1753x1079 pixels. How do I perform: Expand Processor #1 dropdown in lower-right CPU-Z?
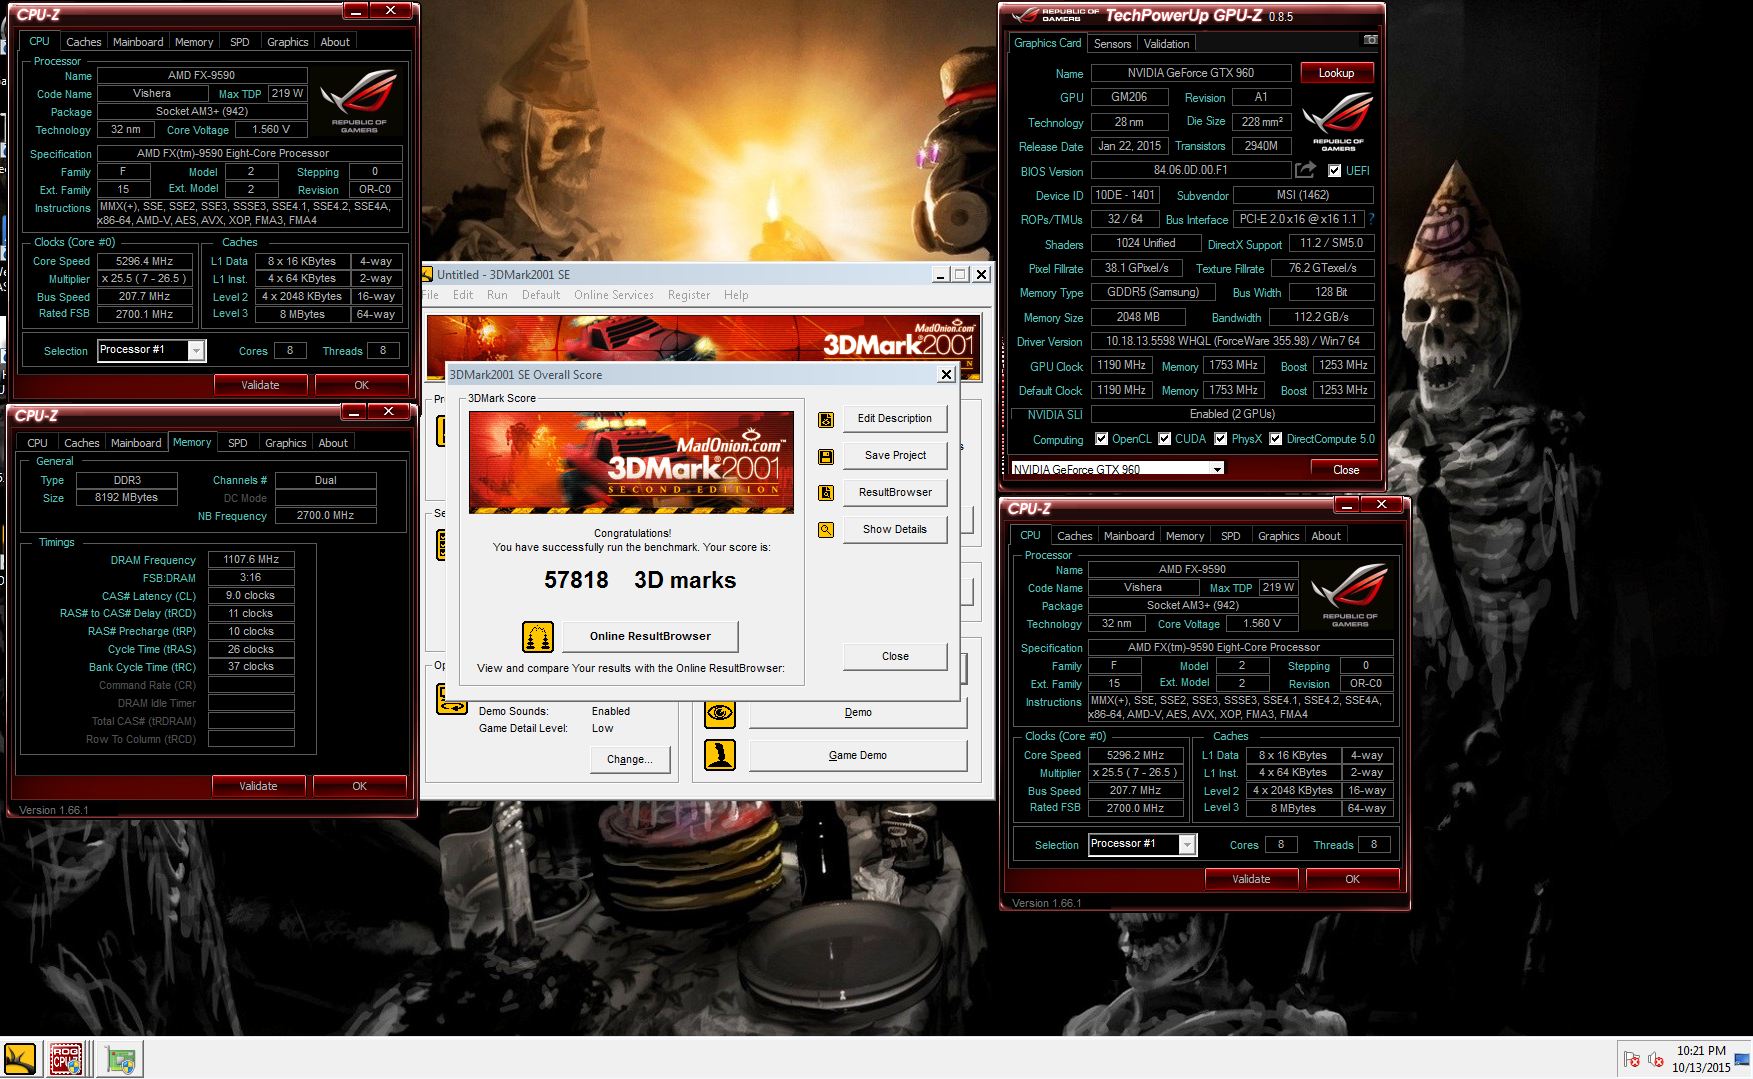click(1187, 845)
